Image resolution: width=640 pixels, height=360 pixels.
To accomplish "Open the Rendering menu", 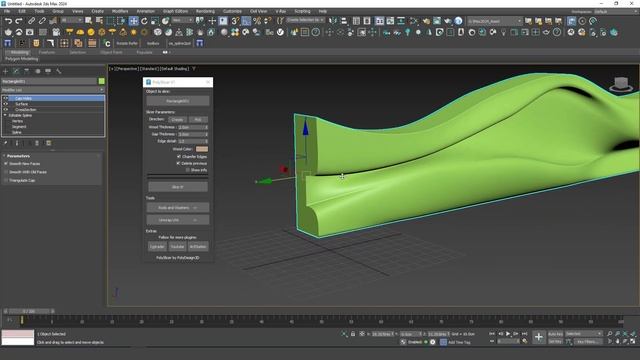I will click(205, 11).
